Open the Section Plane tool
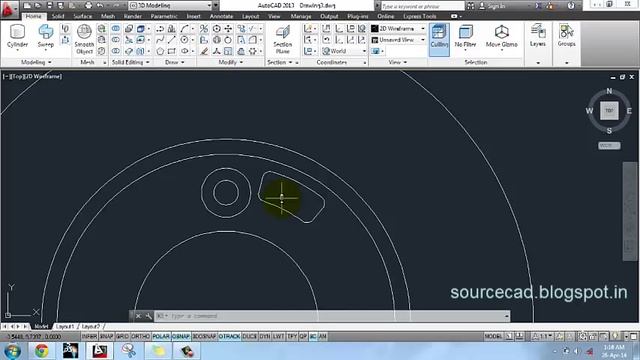This screenshot has height=360, width=640. coord(282,40)
